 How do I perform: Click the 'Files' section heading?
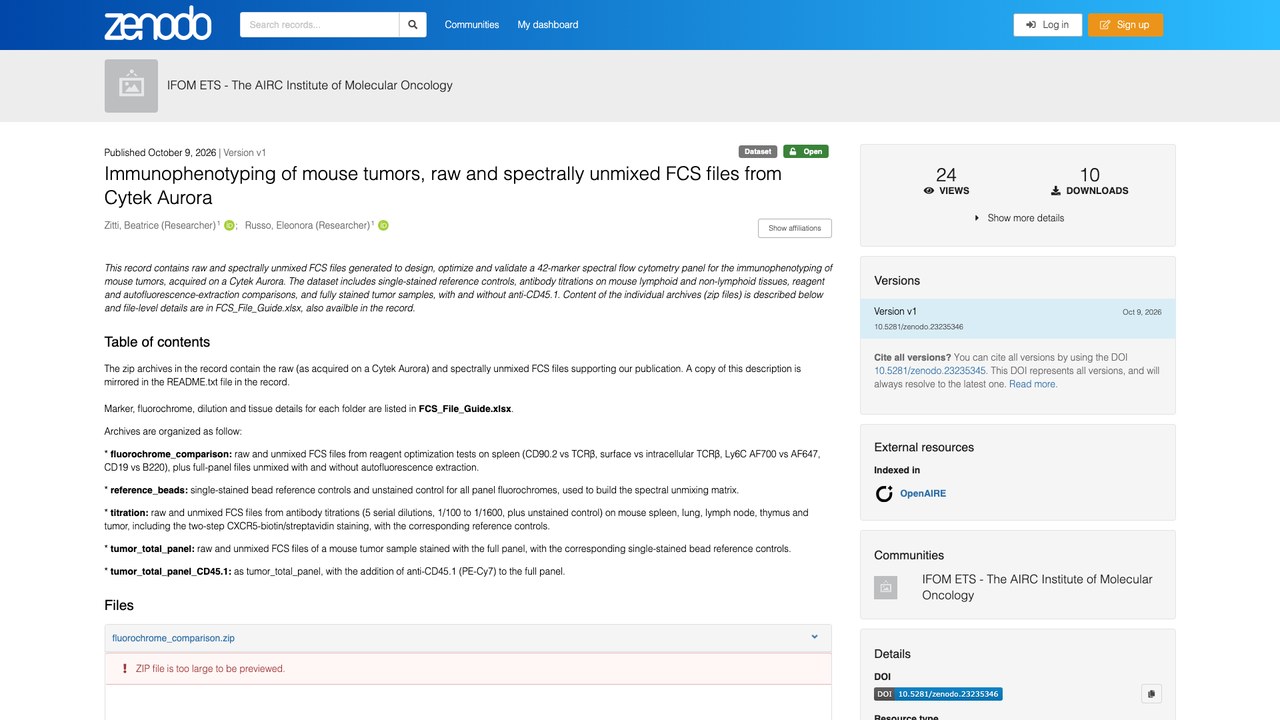tap(119, 605)
